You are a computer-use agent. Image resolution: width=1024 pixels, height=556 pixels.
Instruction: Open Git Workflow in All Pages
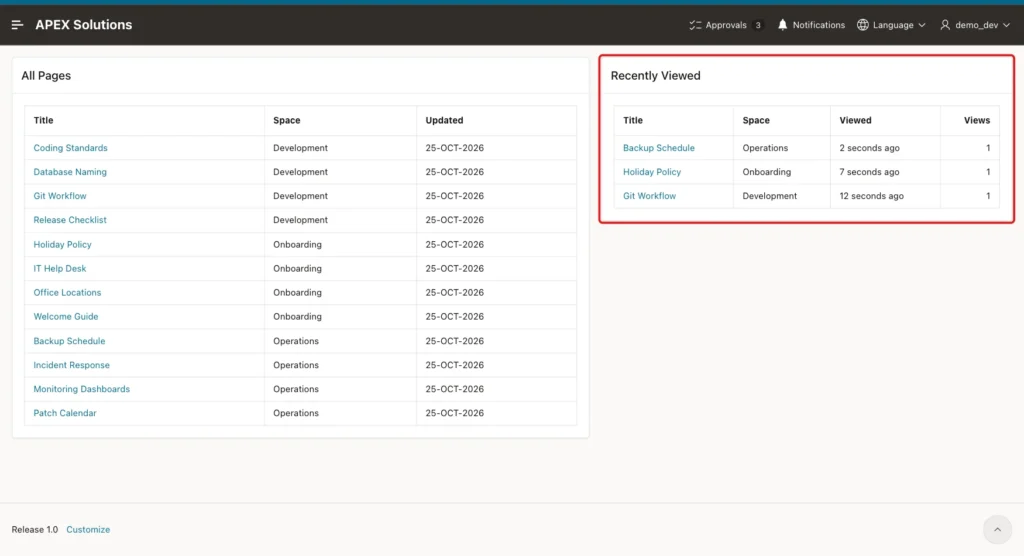coord(60,196)
